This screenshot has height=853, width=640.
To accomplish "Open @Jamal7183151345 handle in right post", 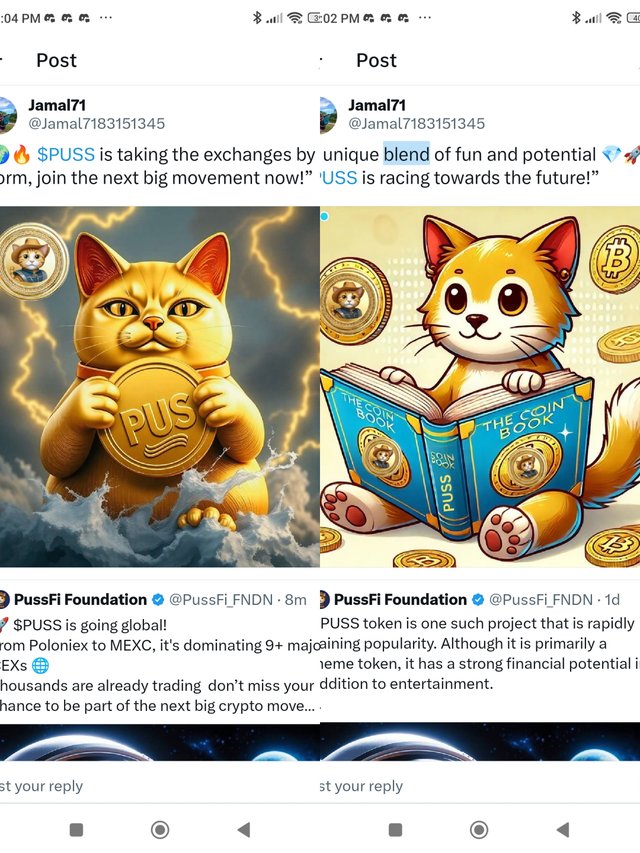I will (416, 123).
